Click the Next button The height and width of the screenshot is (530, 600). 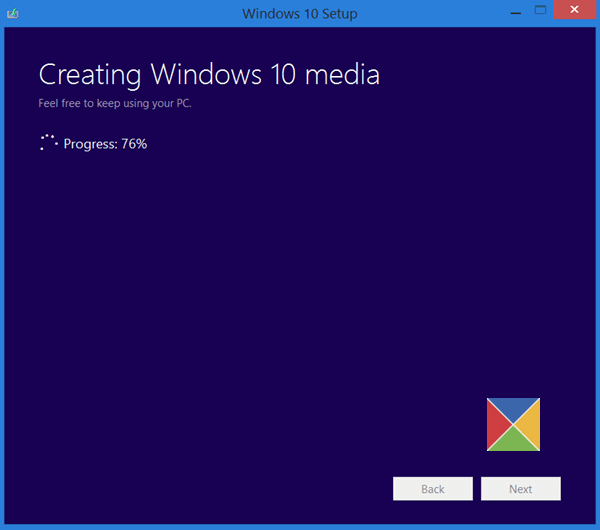pos(521,489)
